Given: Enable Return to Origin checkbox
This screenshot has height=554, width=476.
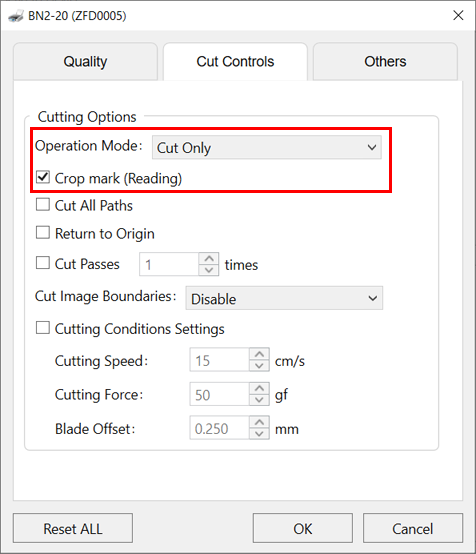Looking at the screenshot, I should click(43, 233).
